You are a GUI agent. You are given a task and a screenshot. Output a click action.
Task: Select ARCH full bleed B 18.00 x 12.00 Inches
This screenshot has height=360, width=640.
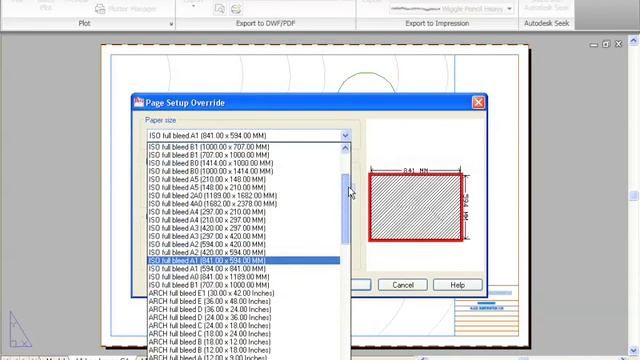[244, 342]
